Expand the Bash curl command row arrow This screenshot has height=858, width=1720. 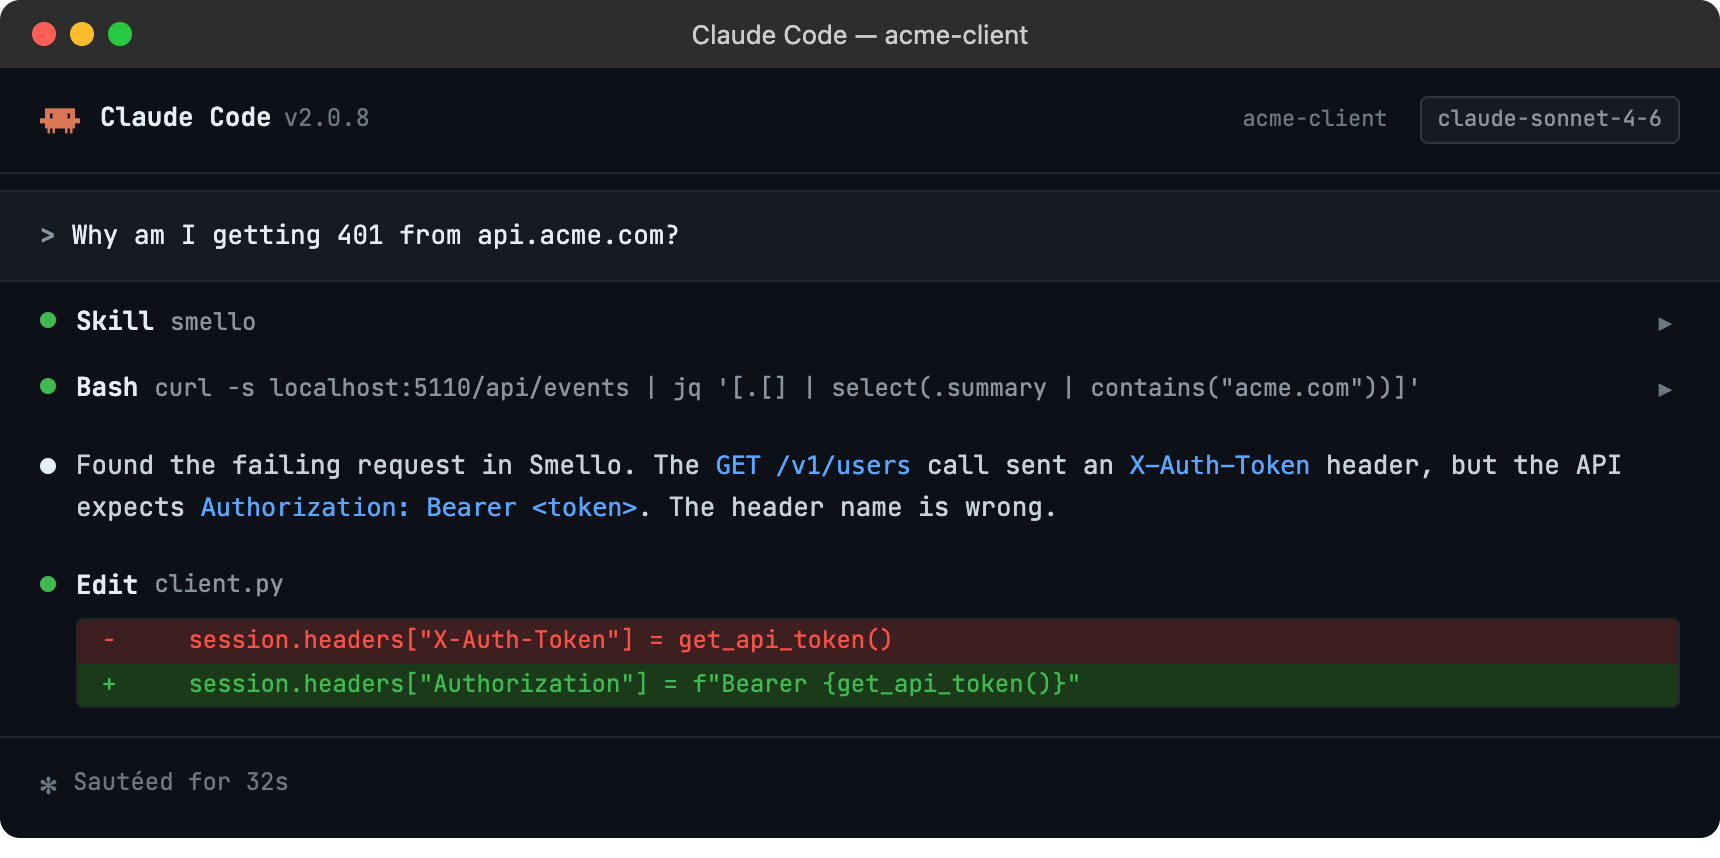(x=1665, y=389)
